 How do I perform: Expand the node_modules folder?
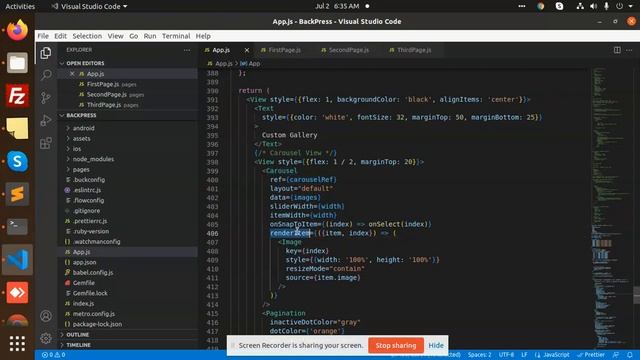click(x=93, y=159)
